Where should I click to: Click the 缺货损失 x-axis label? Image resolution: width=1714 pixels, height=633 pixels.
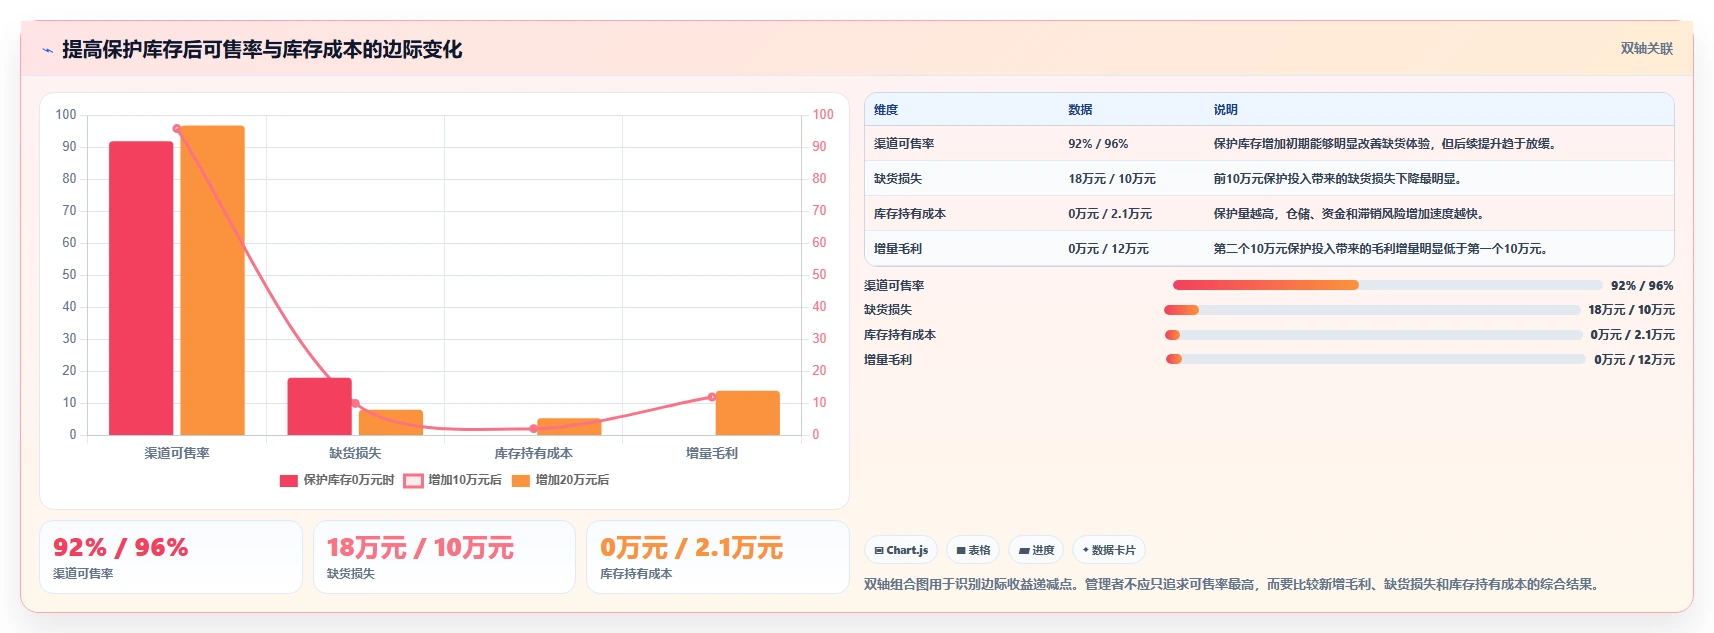[x=355, y=453]
